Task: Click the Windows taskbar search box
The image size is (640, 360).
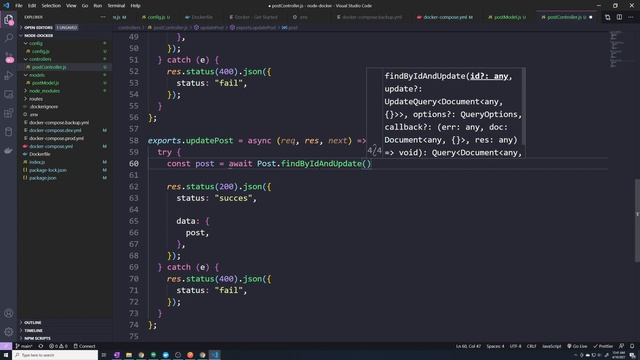Action: coord(55,355)
